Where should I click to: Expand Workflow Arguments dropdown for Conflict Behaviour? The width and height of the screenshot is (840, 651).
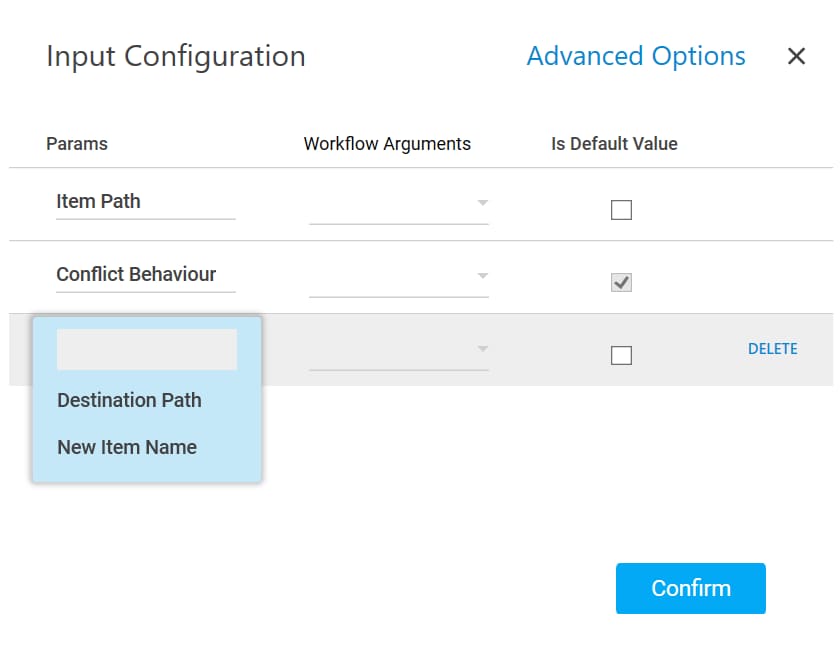tap(398, 276)
